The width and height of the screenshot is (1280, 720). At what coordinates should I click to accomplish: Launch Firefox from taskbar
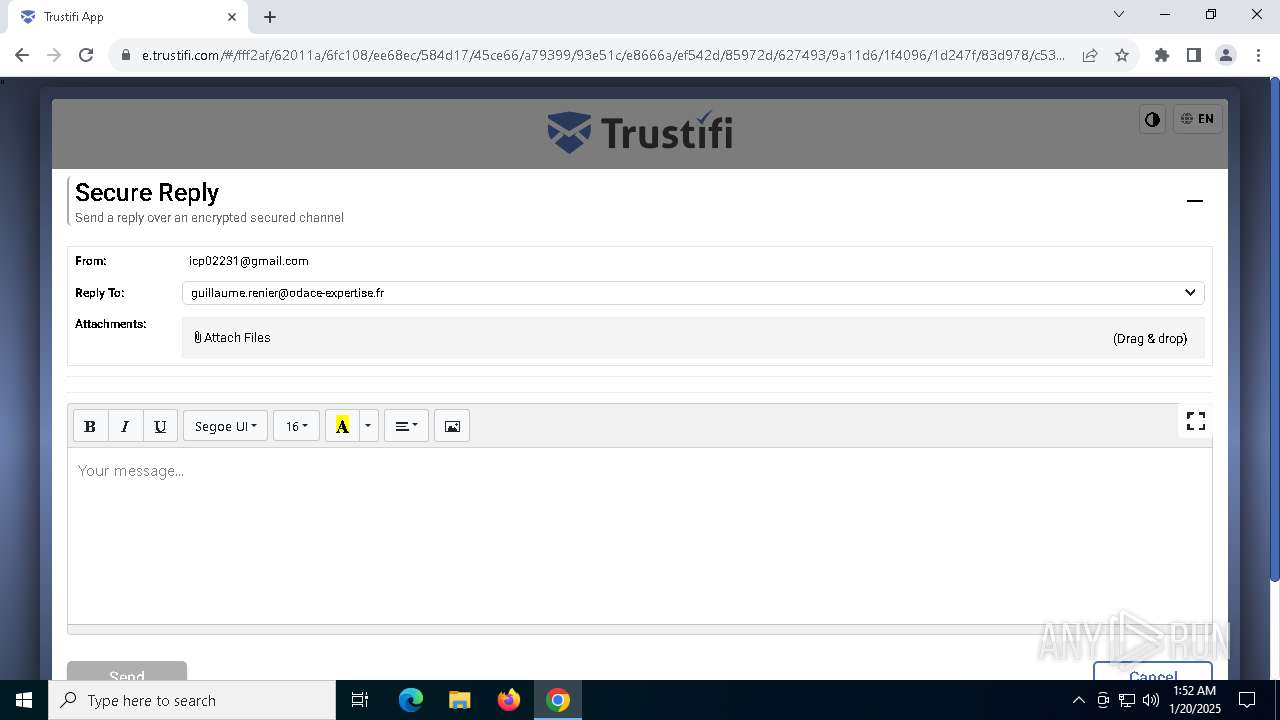(509, 700)
